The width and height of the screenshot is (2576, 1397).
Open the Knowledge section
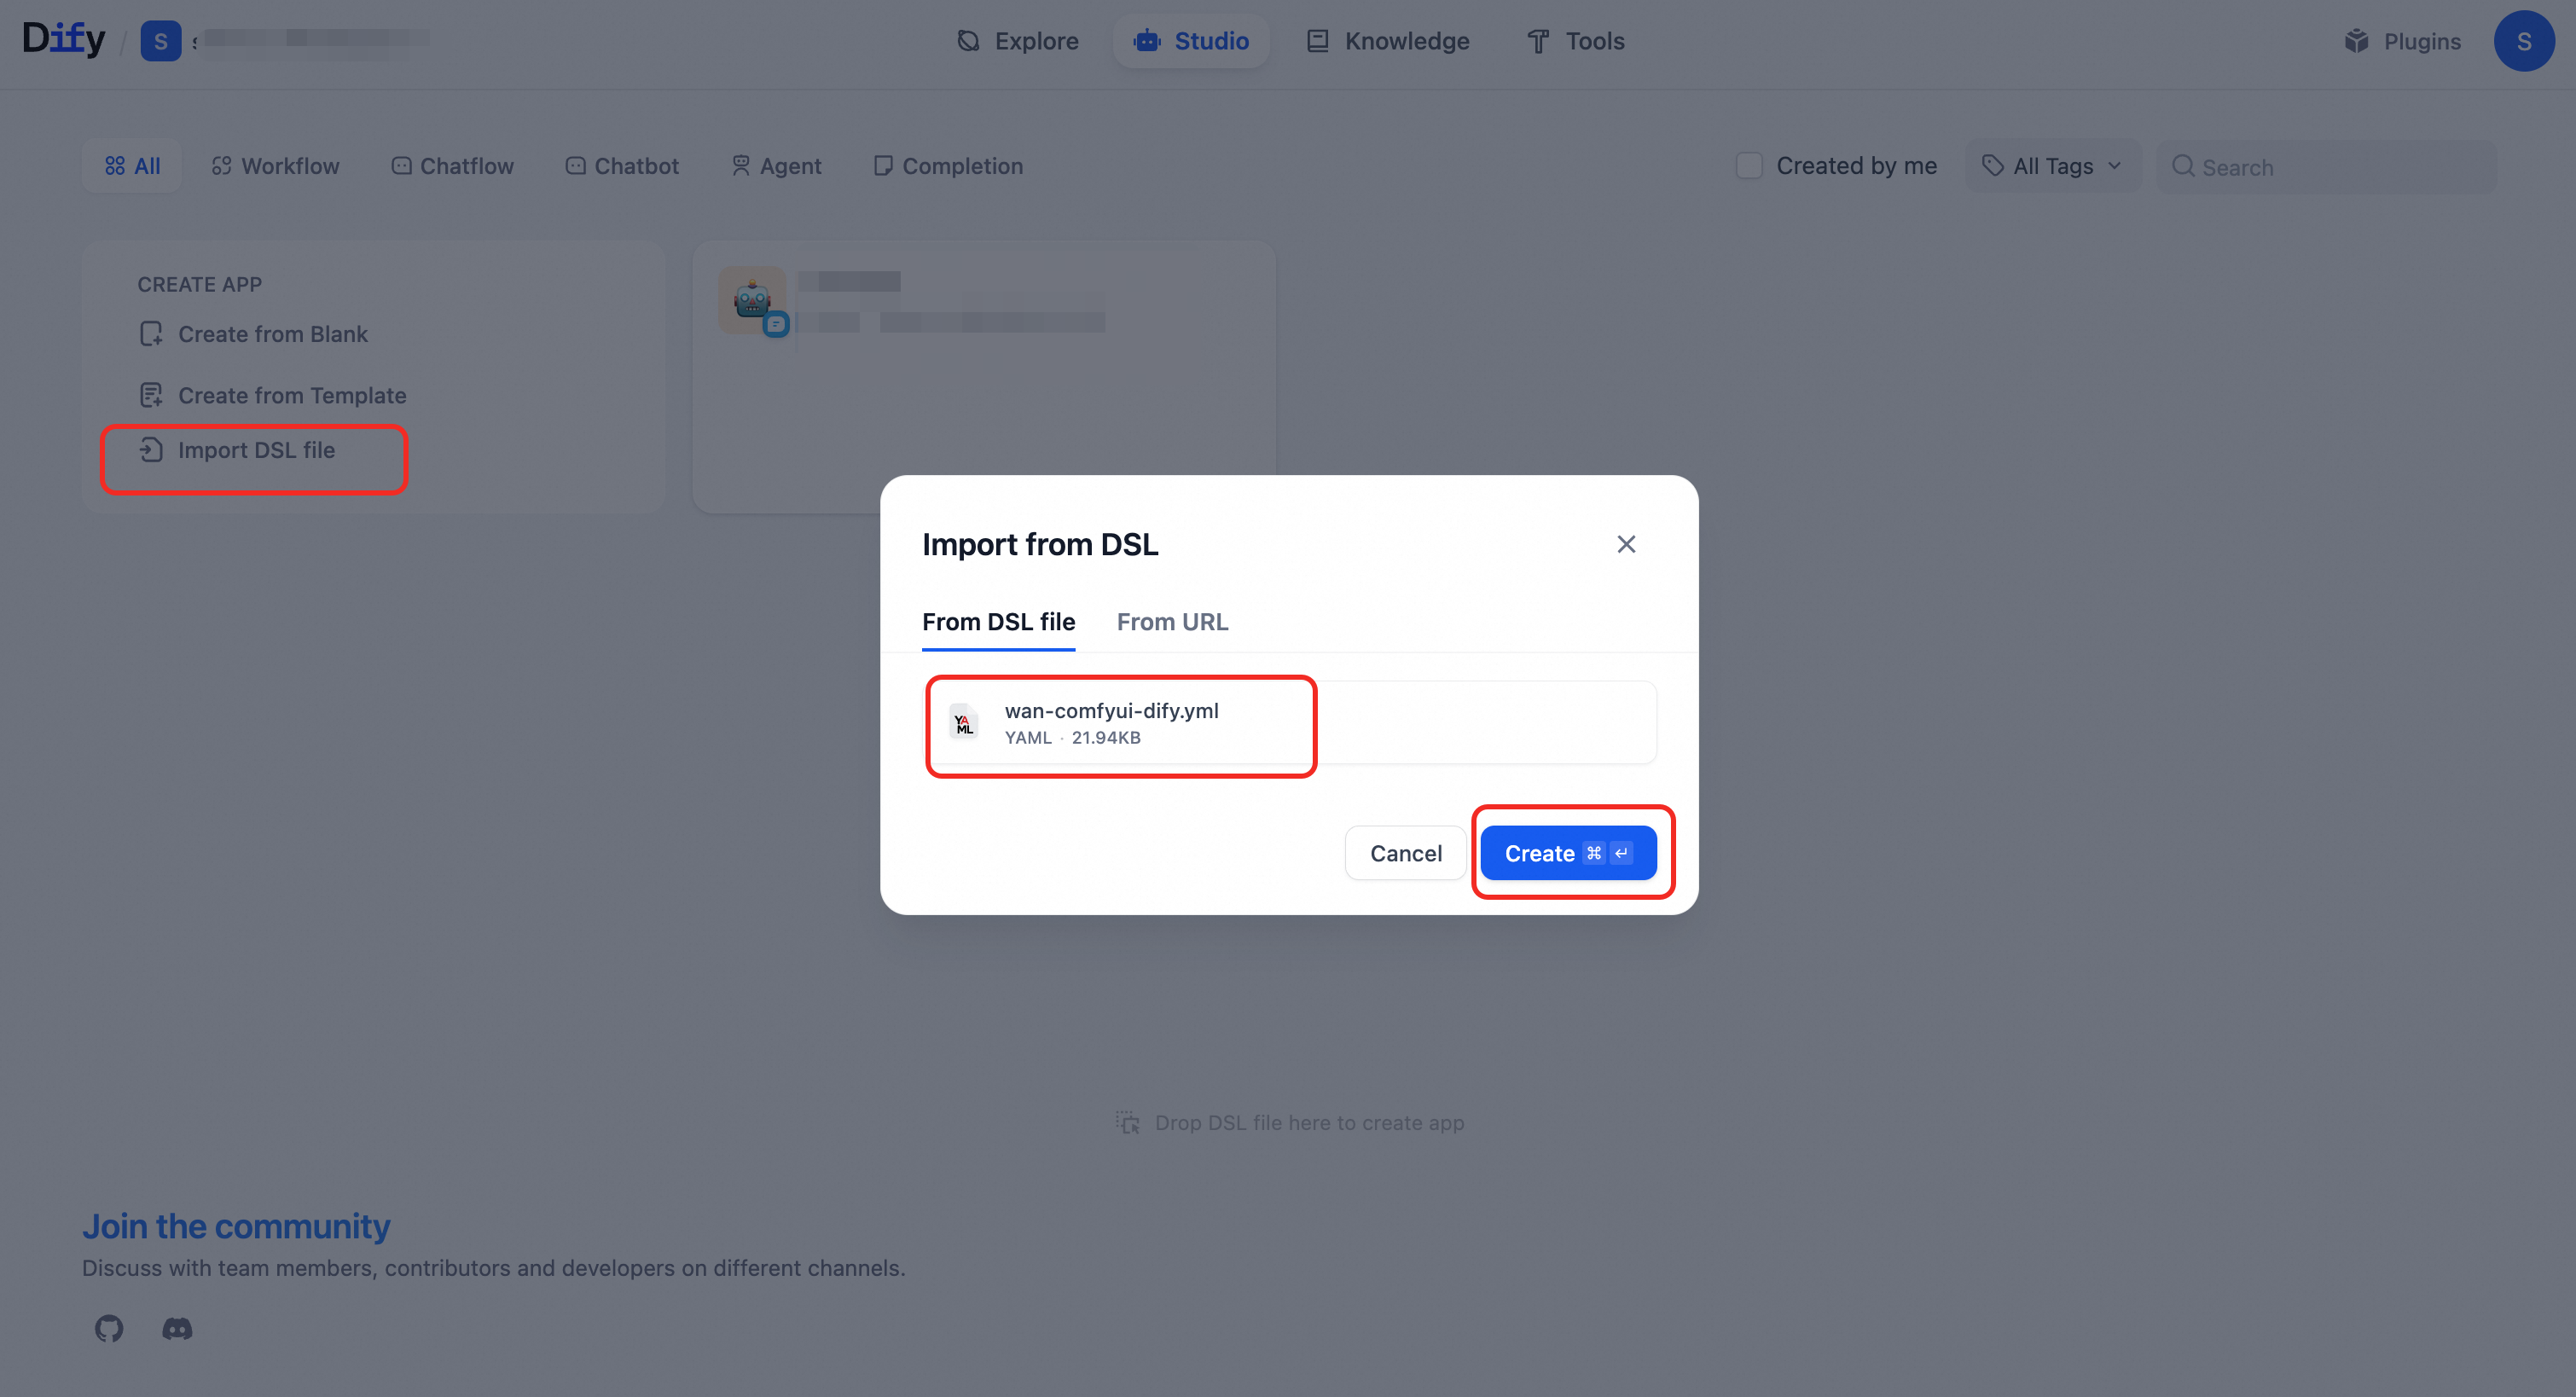click(x=1388, y=41)
